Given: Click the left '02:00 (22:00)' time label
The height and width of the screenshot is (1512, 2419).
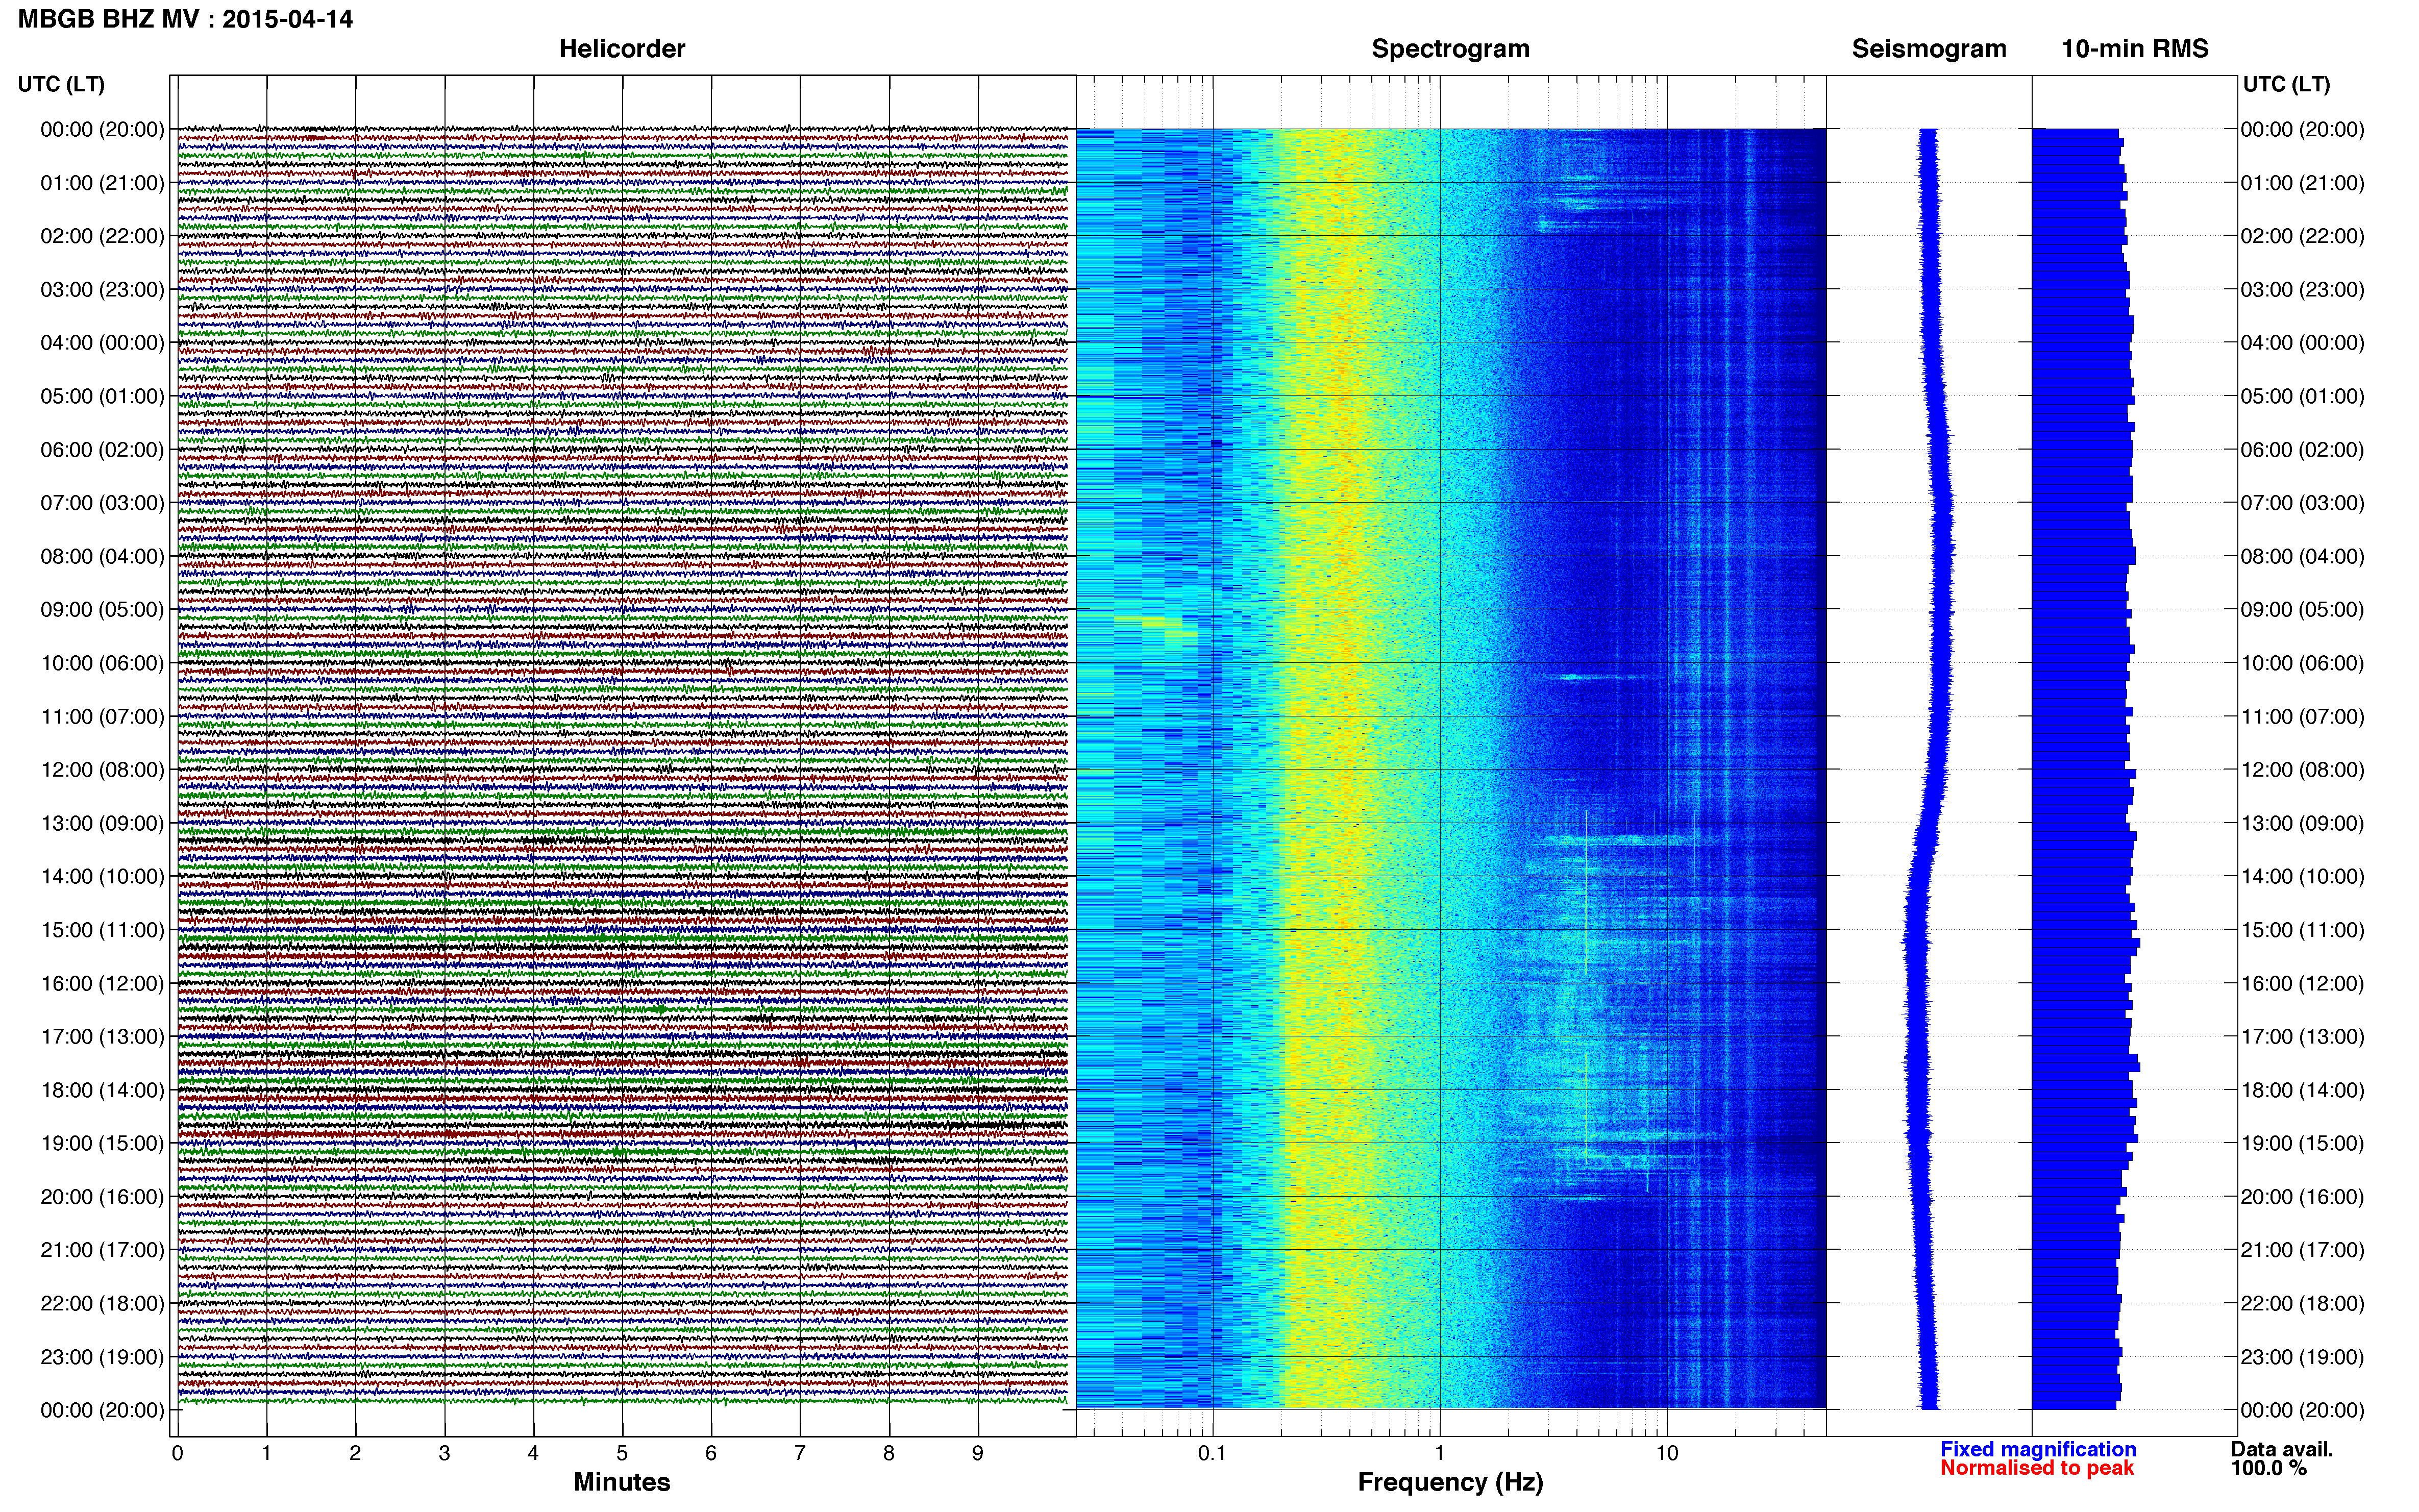Looking at the screenshot, I should click(x=102, y=236).
